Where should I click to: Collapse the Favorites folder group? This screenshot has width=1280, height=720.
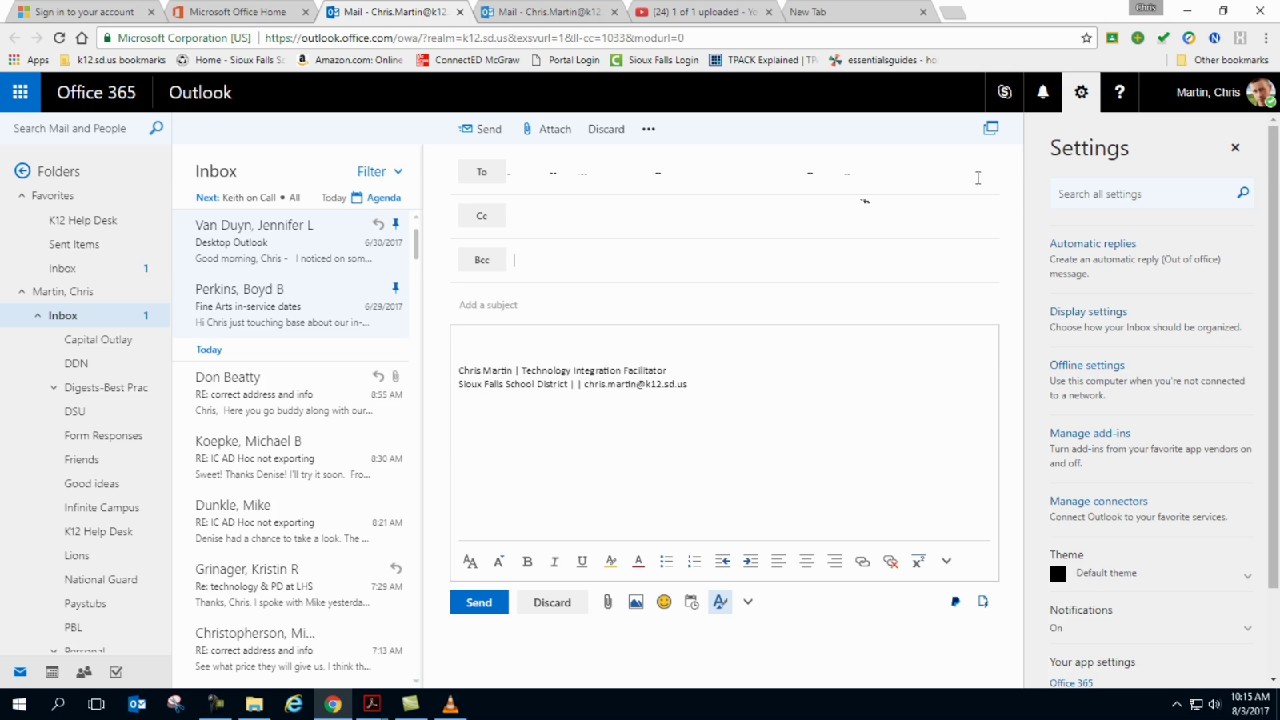point(22,196)
